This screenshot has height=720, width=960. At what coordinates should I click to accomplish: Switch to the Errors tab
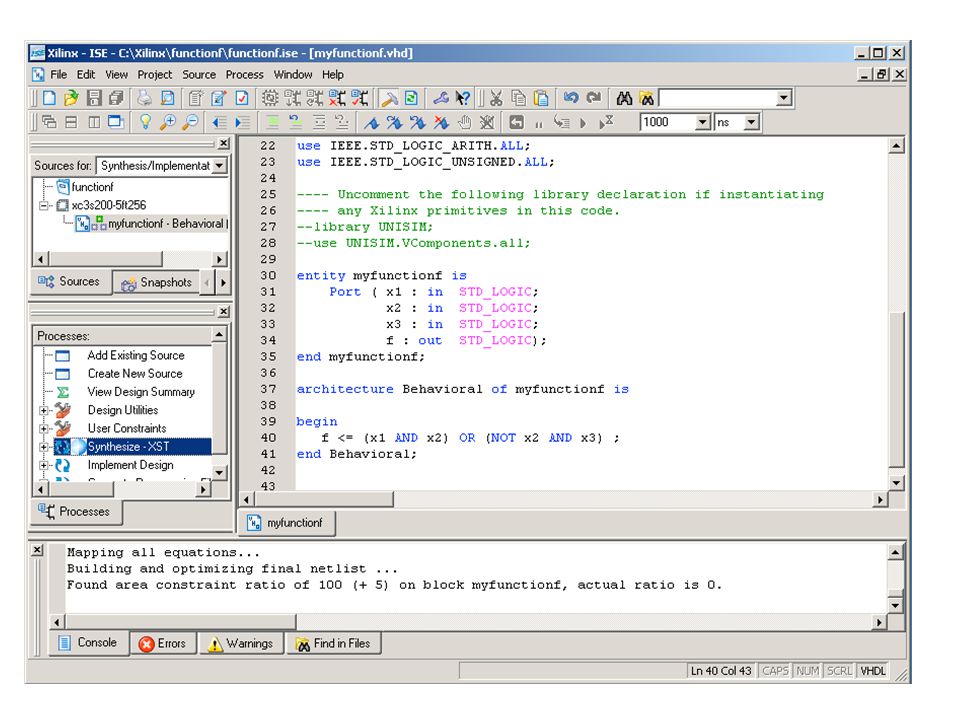pos(163,643)
